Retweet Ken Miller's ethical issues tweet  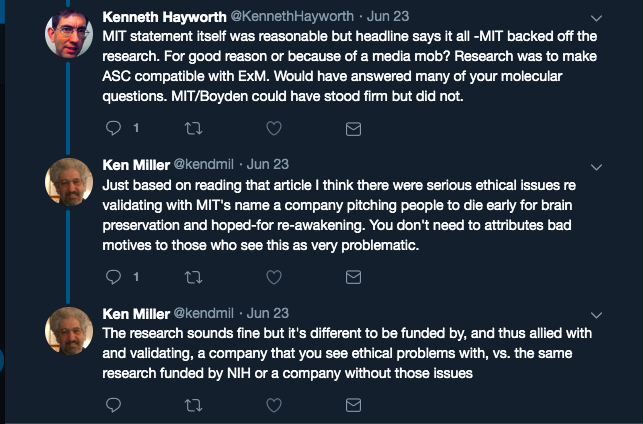click(x=193, y=278)
